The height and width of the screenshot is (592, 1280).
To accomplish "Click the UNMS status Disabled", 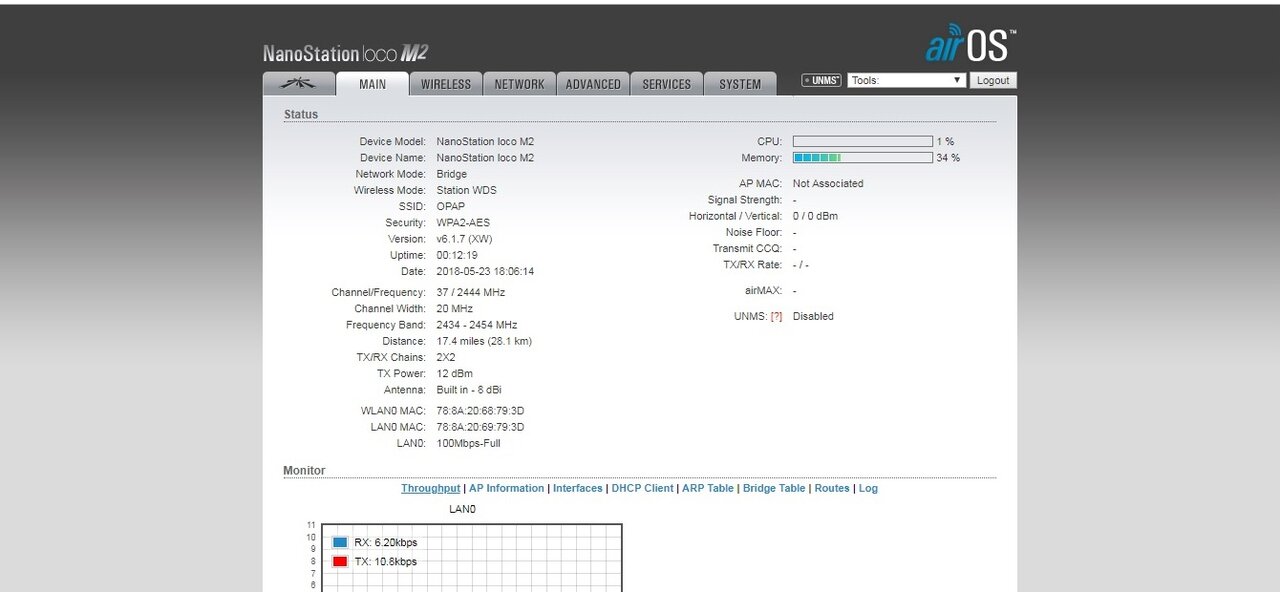I will tap(813, 316).
